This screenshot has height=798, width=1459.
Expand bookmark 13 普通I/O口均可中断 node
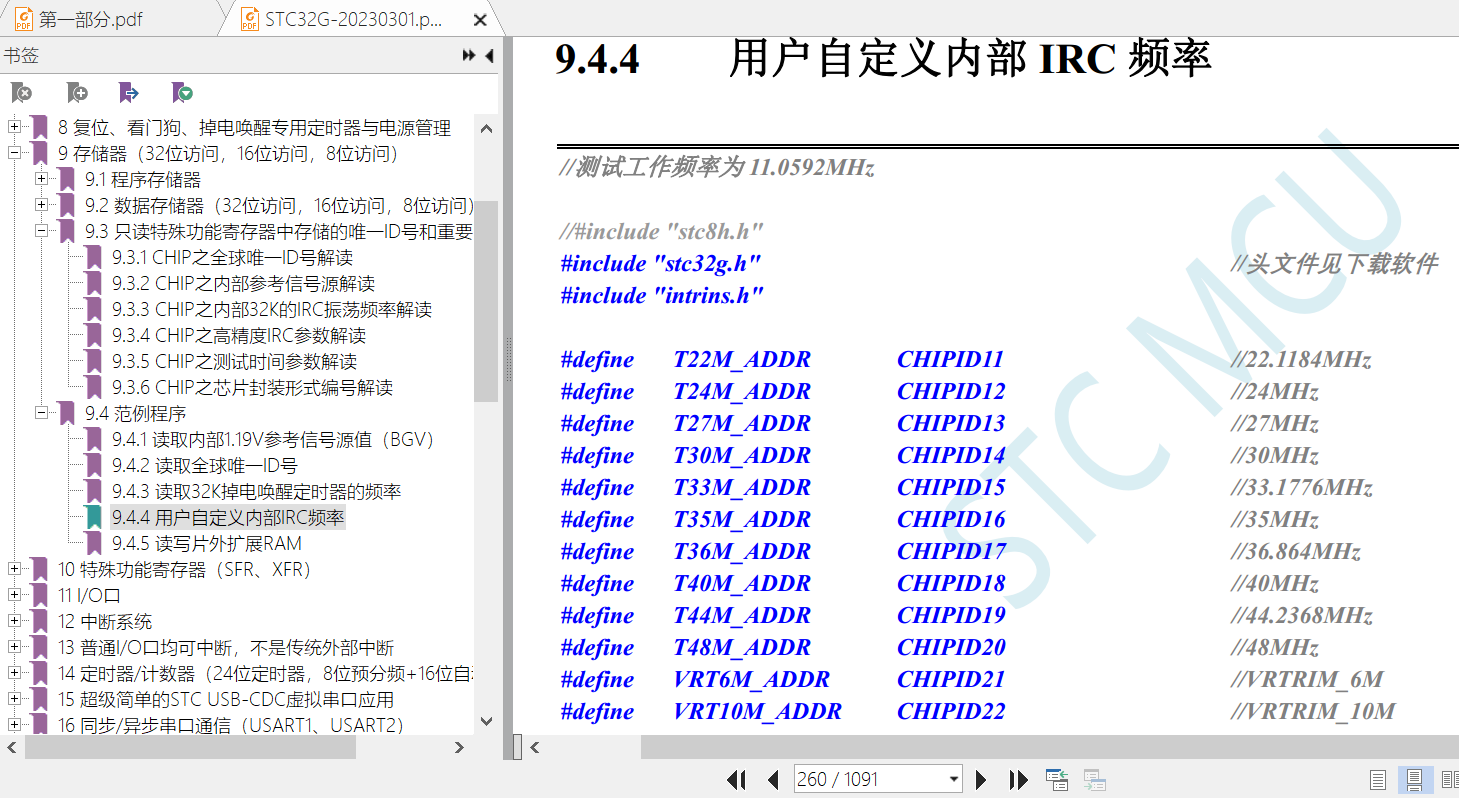coord(15,647)
